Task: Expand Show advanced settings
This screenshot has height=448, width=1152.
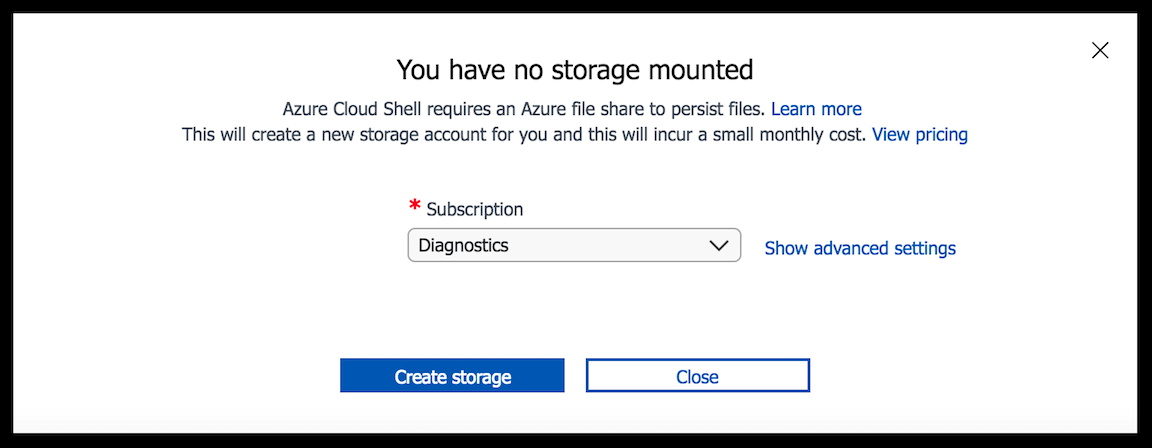Action: tap(860, 248)
